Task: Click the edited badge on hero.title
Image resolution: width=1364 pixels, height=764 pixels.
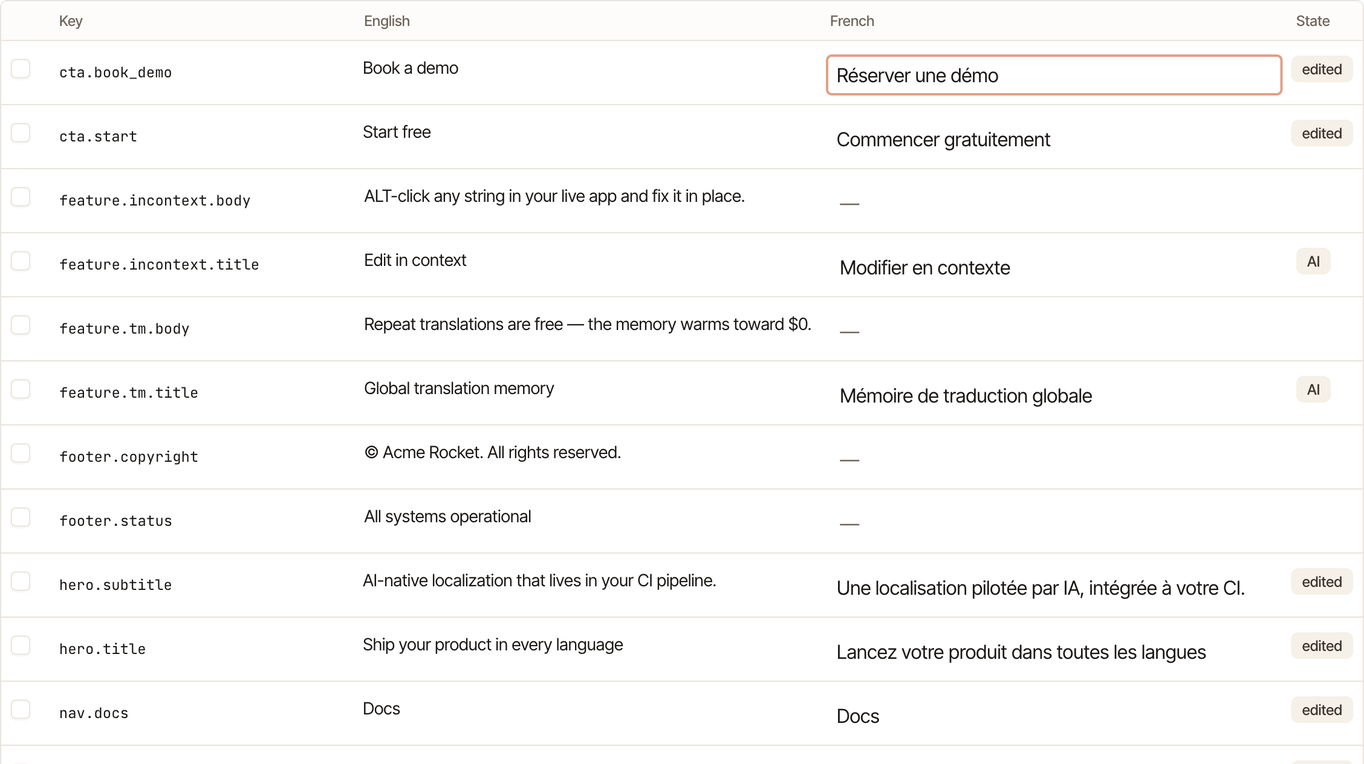Action: point(1322,645)
